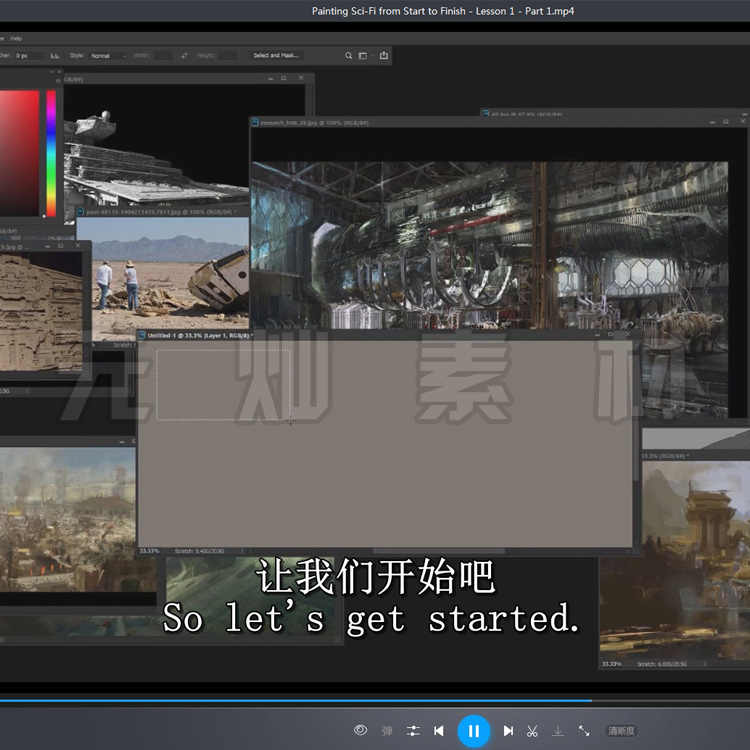Open the workspace switcher icon

(364, 56)
